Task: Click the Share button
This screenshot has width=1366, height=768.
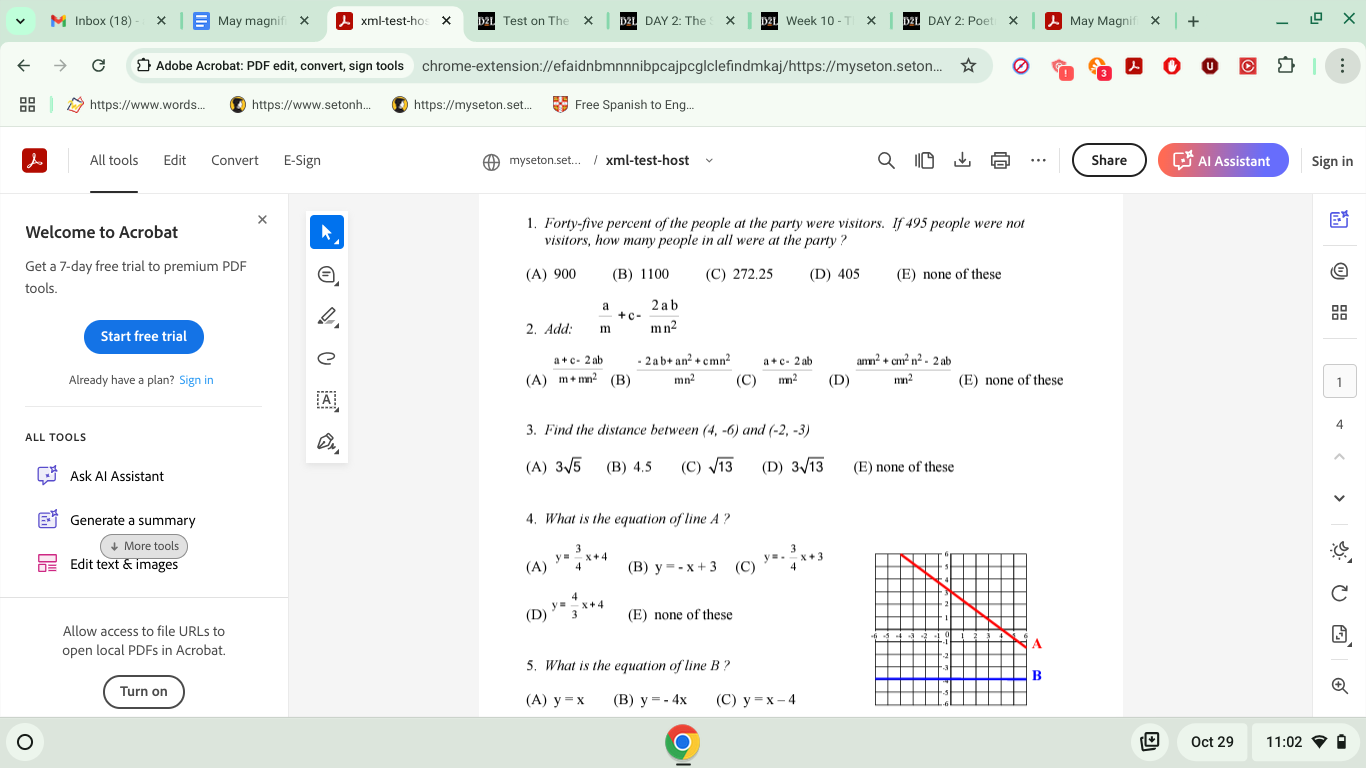Action: [x=1109, y=160]
